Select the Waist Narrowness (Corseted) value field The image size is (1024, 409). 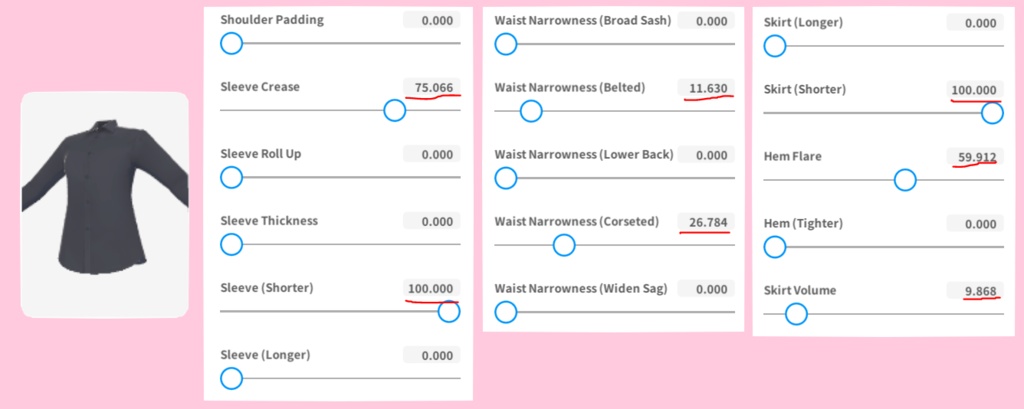(706, 221)
